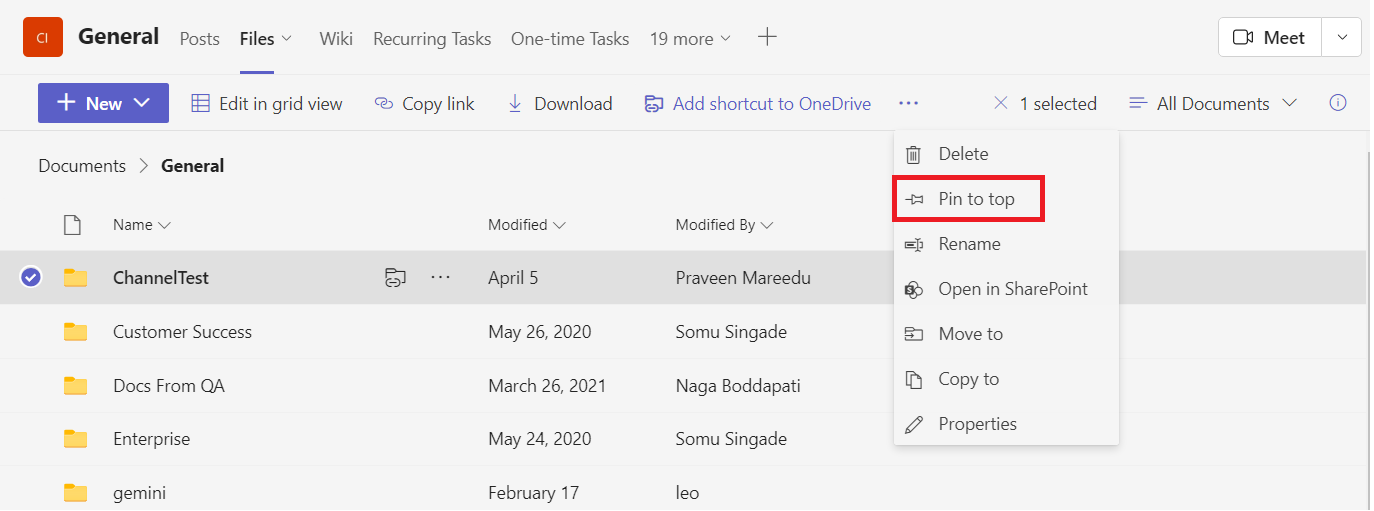
Task: Open the Wiki tab
Action: [x=336, y=39]
